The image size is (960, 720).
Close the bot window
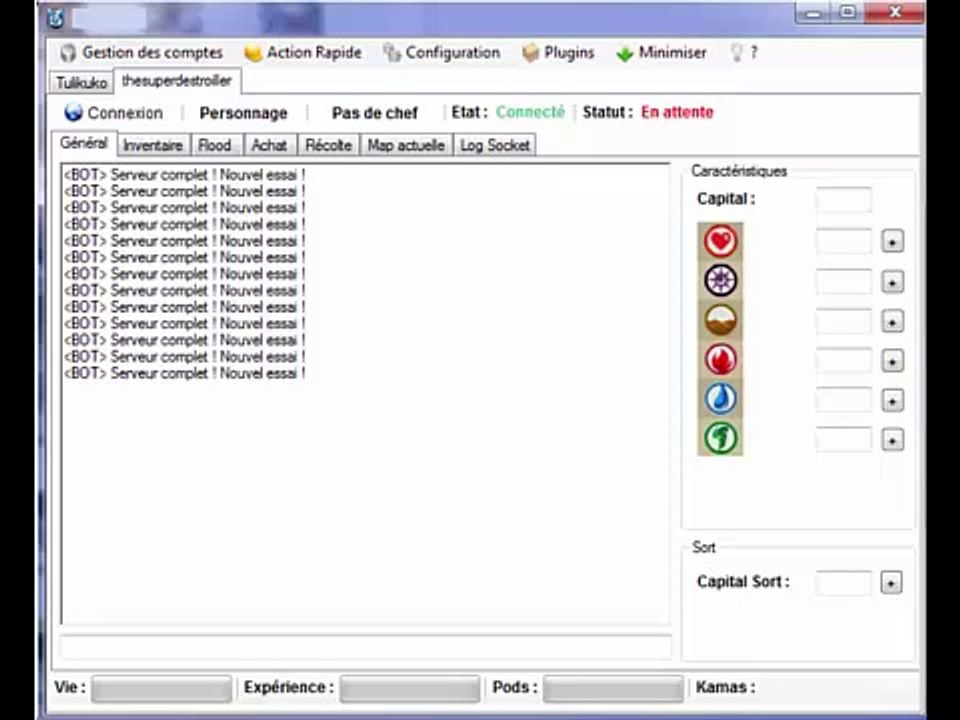point(894,13)
